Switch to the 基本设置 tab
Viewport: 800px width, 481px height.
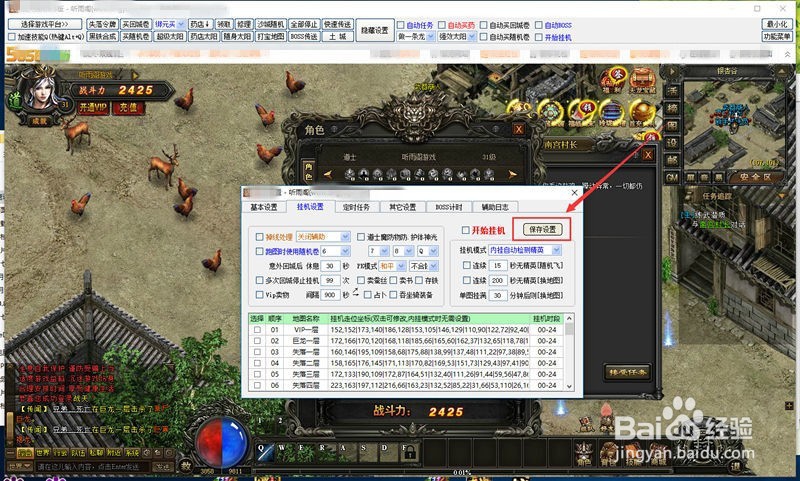[264, 207]
